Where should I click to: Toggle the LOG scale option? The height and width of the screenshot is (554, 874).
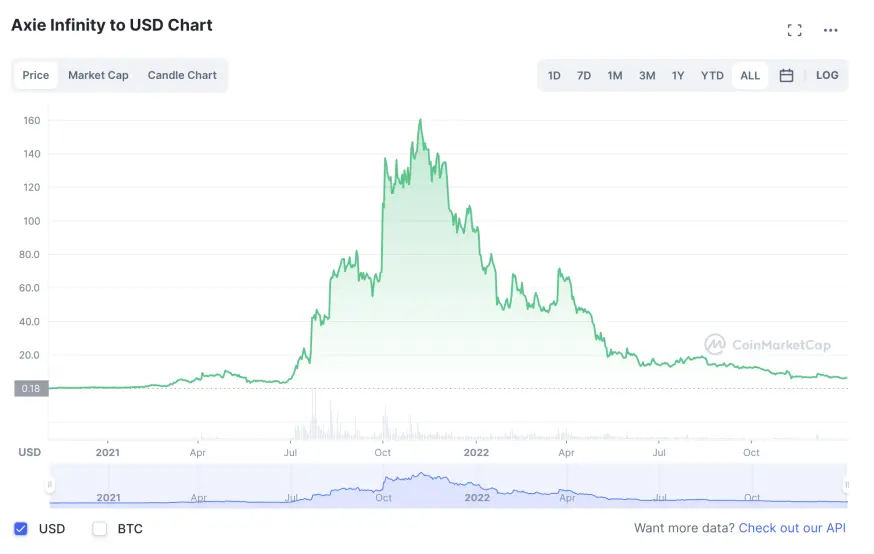pos(827,75)
